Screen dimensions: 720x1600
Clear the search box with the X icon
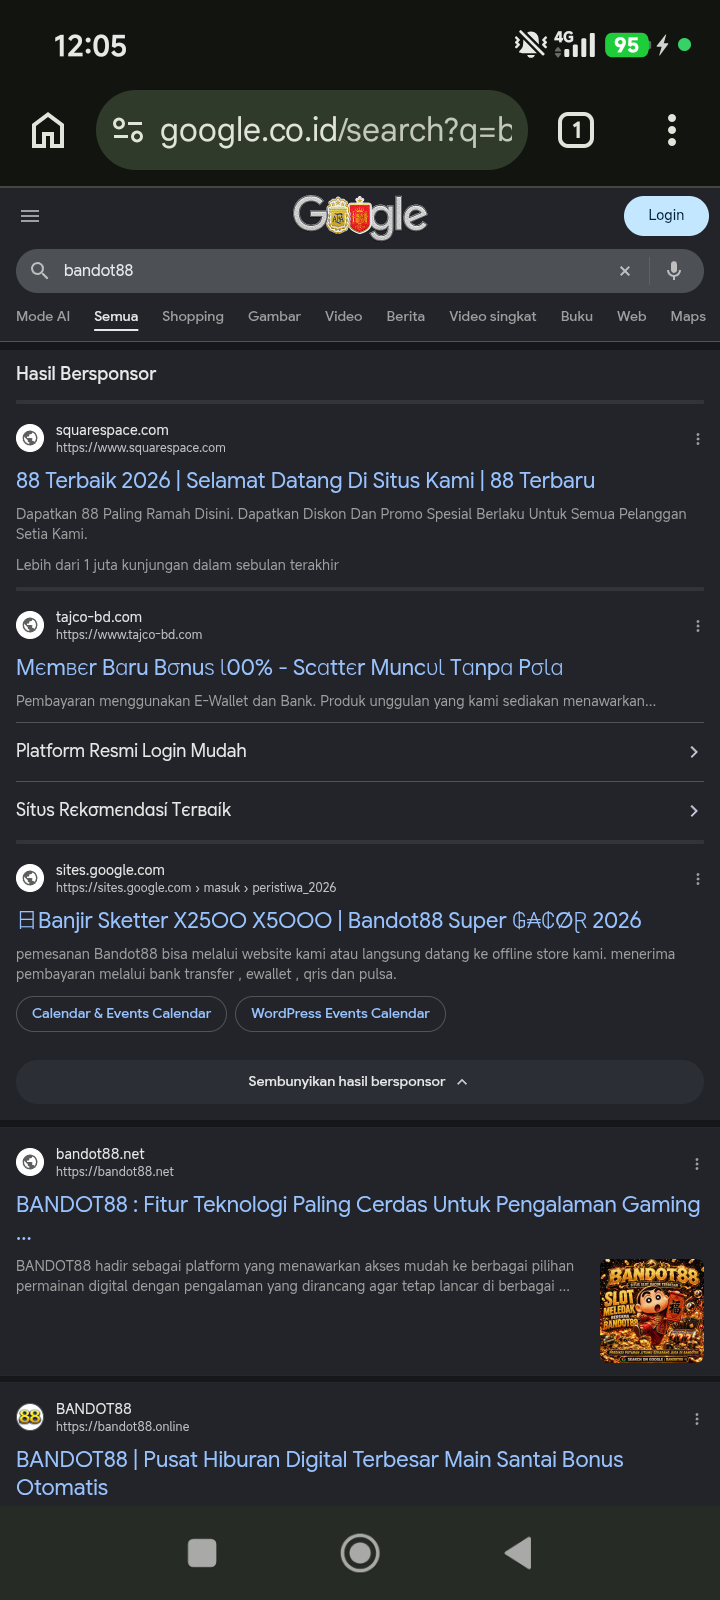coord(625,271)
